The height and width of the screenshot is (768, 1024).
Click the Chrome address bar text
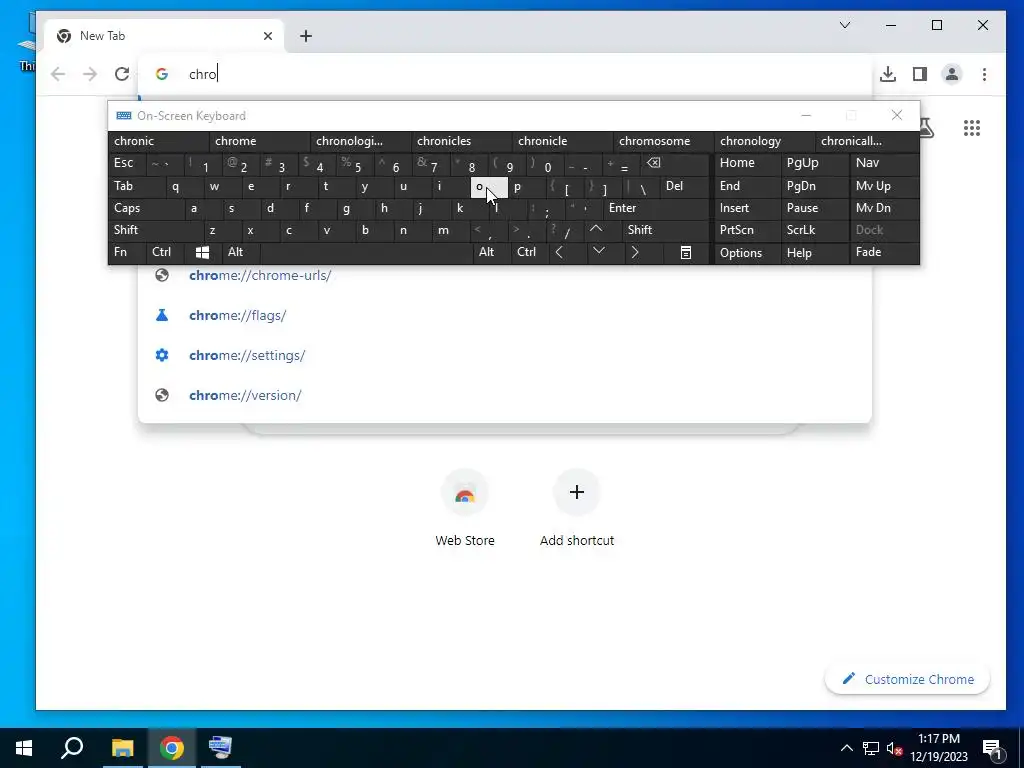[x=202, y=74]
